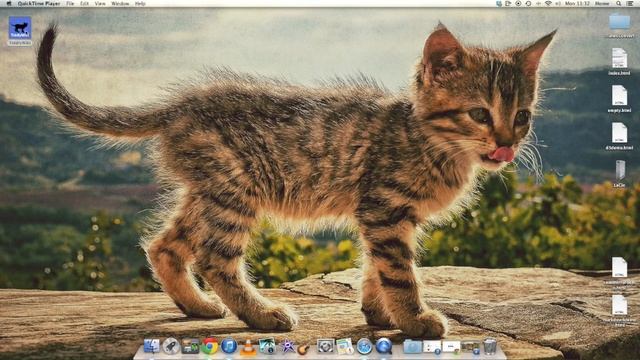
Task: Open the QuickTime Player menu
Action: [x=39, y=3]
